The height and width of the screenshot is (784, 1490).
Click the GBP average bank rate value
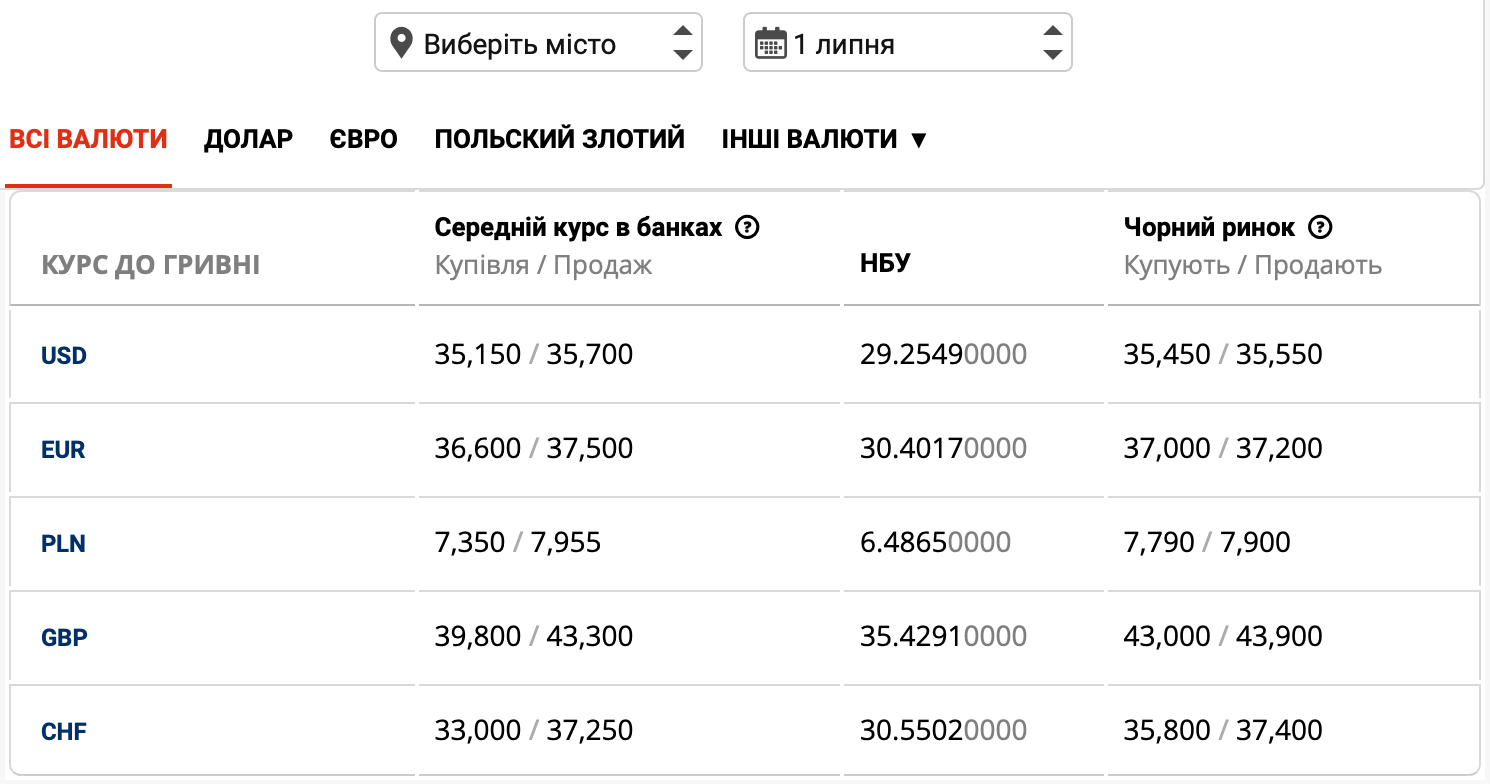tap(533, 636)
